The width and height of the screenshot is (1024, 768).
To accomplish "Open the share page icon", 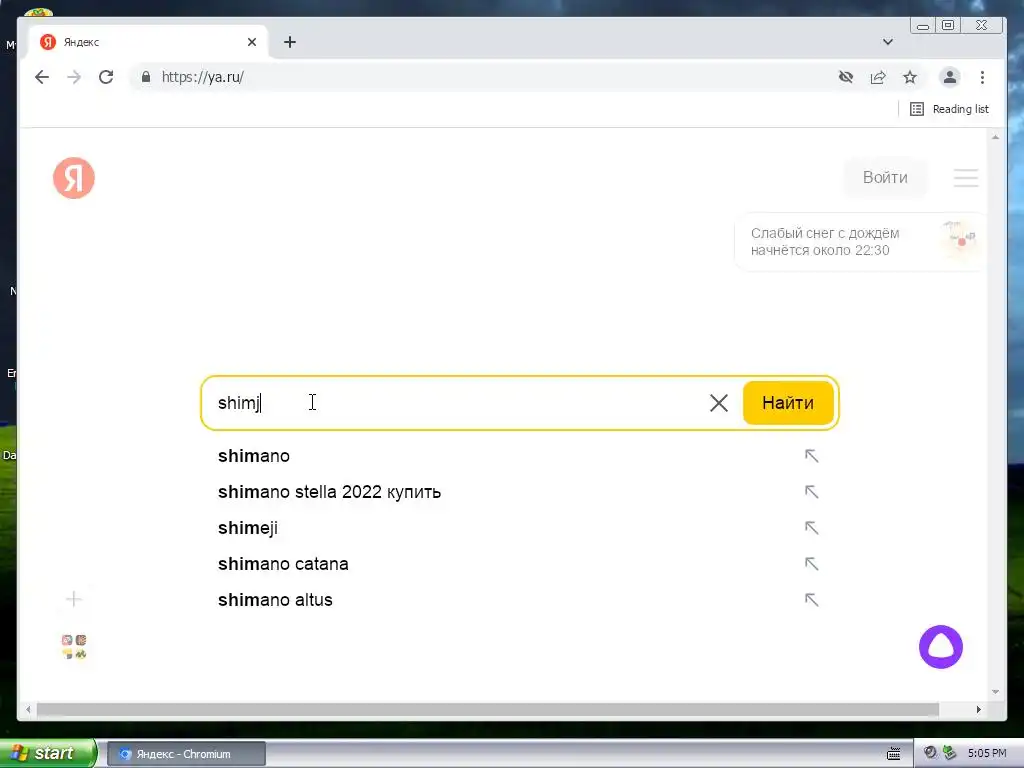I will pos(878,77).
